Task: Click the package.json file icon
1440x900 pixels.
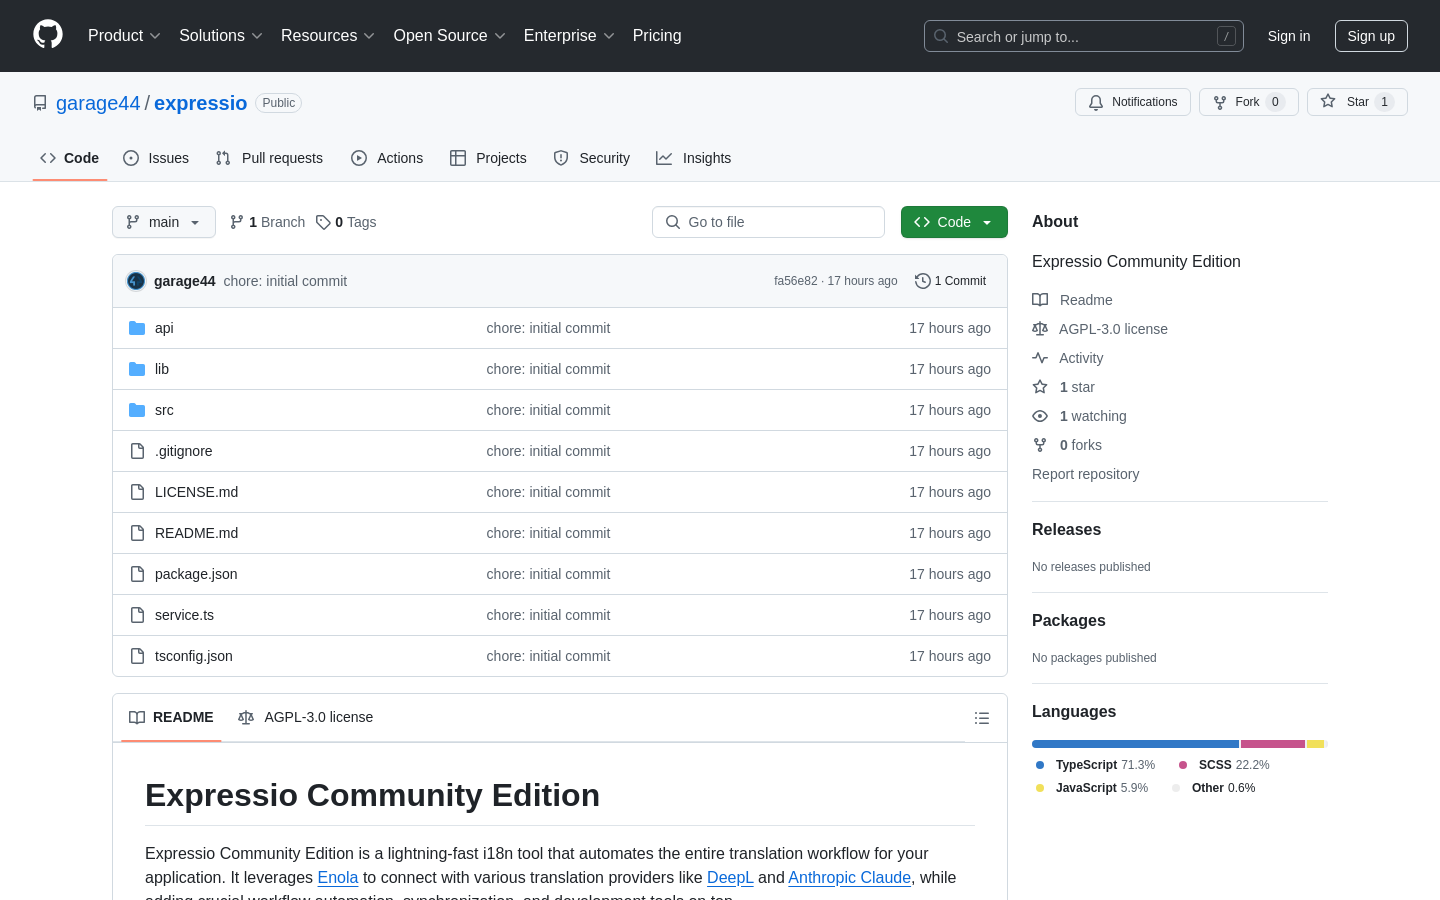Action: tap(137, 574)
